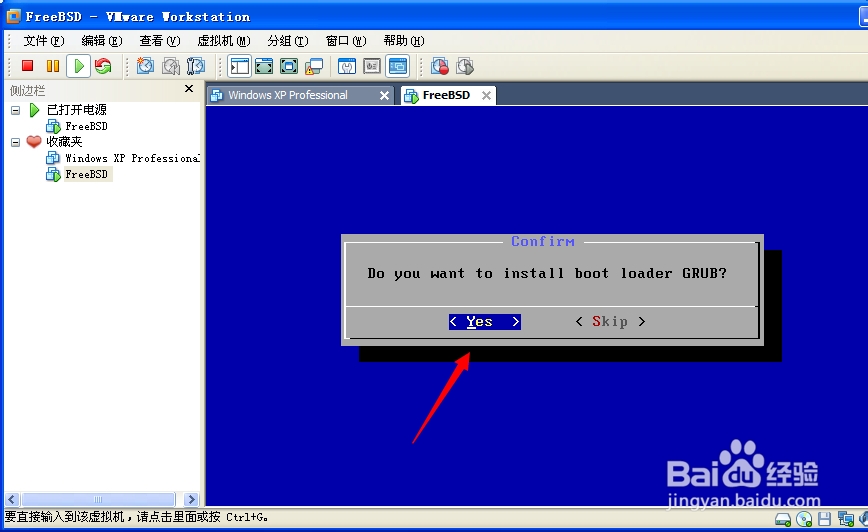Open the 文件(F) menu

[x=43, y=41]
